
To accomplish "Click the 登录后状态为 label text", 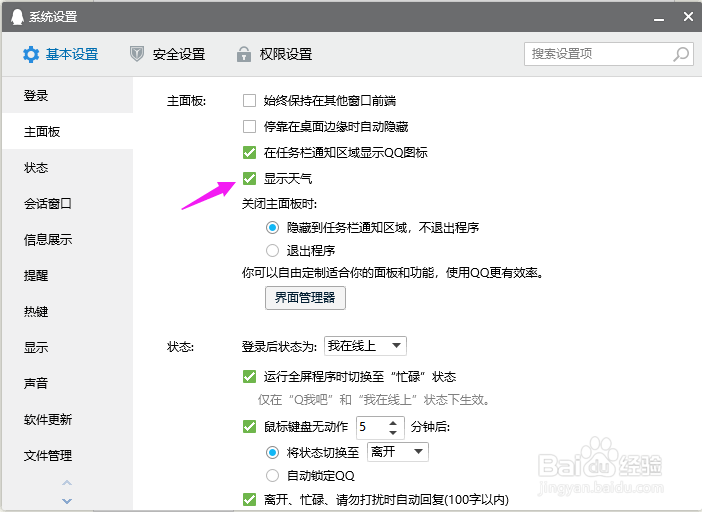I will (x=279, y=346).
